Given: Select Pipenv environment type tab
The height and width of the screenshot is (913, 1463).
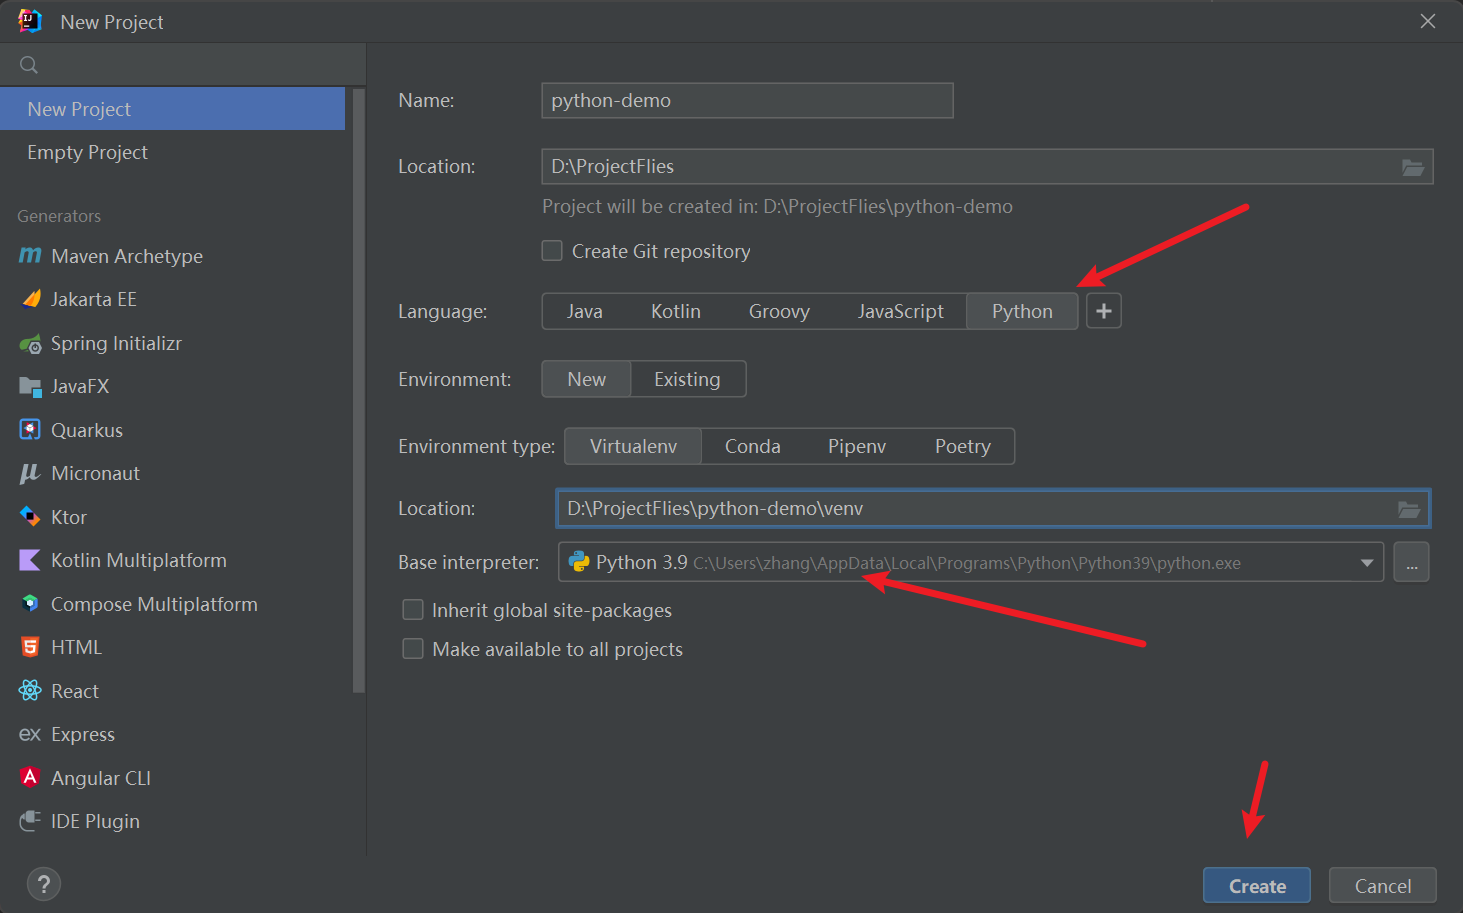Looking at the screenshot, I should (857, 446).
